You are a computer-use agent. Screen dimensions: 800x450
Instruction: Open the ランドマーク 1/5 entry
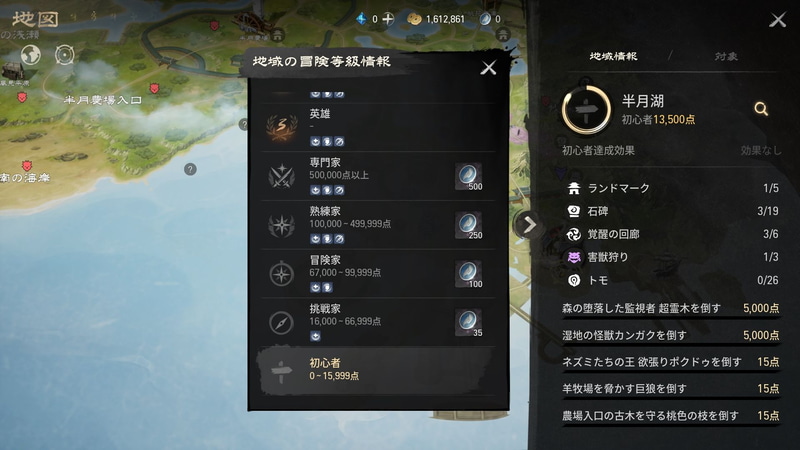pyautogui.click(x=672, y=188)
